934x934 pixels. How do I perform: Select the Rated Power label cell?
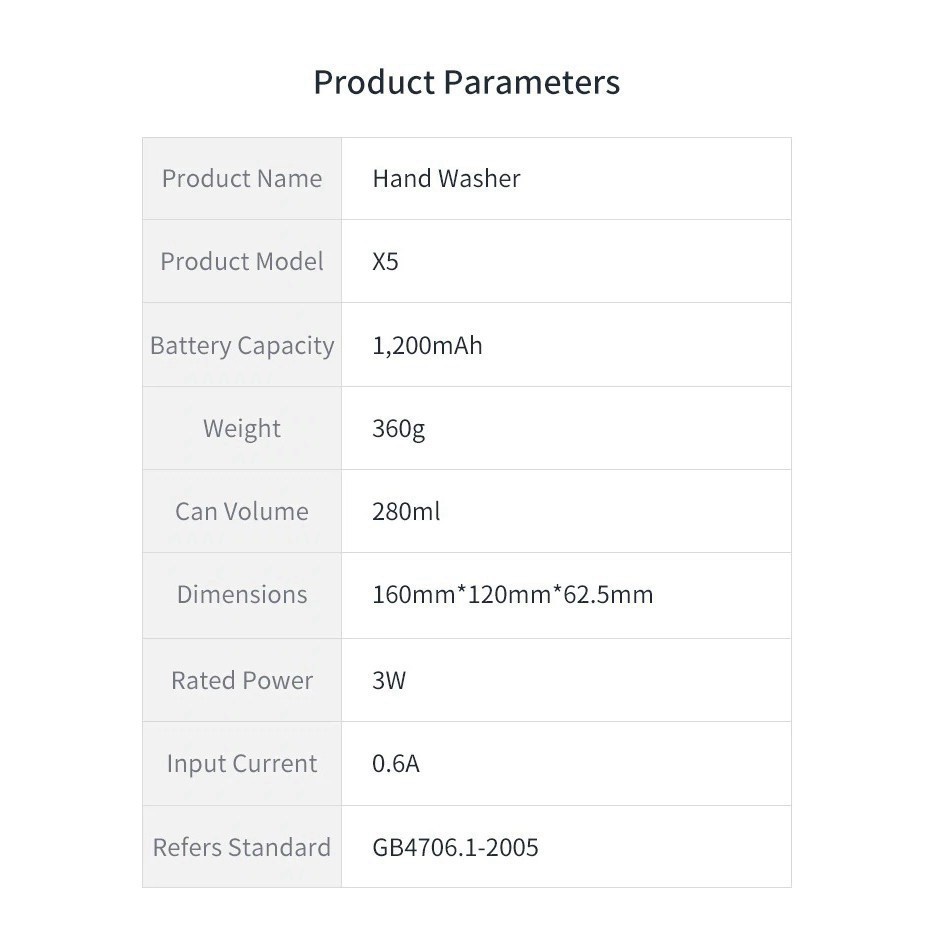242,681
